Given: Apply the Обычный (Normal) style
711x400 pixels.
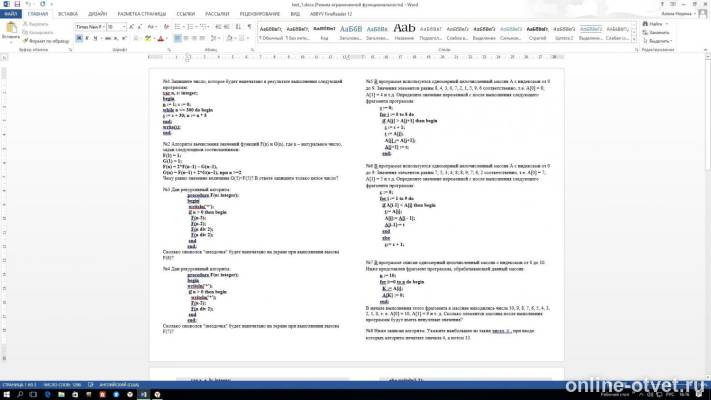Looking at the screenshot, I should pos(271,33).
